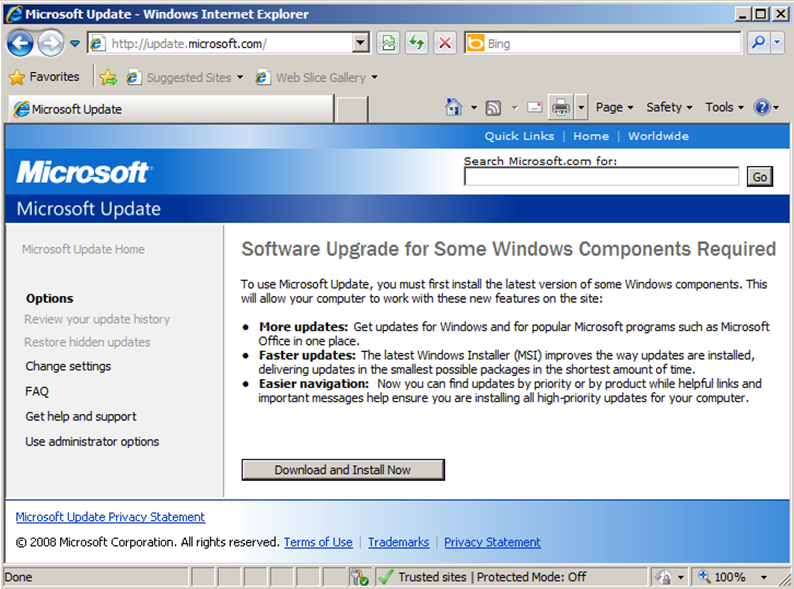The width and height of the screenshot is (794, 589).
Task: Click the status bar security lock icon
Action: [x=663, y=577]
